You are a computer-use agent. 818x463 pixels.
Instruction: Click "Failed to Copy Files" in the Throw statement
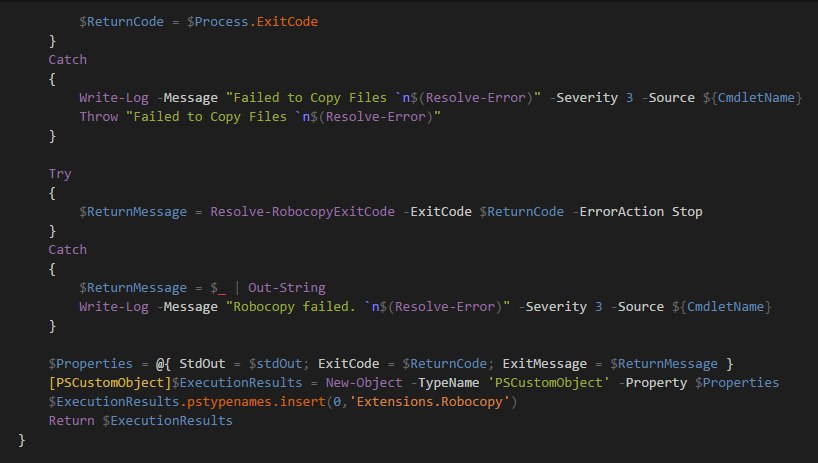[x=206, y=116]
